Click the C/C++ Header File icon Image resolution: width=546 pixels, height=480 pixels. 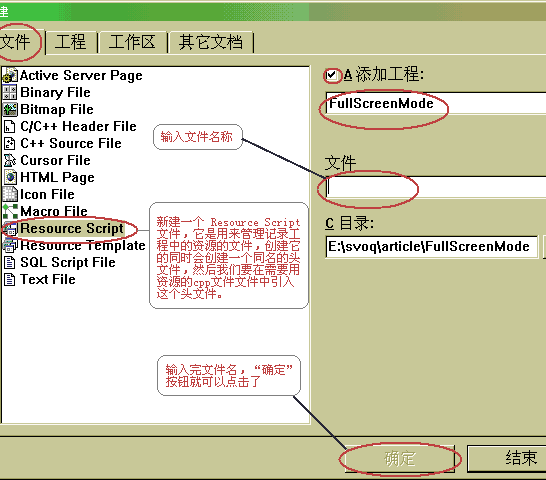coord(10,126)
